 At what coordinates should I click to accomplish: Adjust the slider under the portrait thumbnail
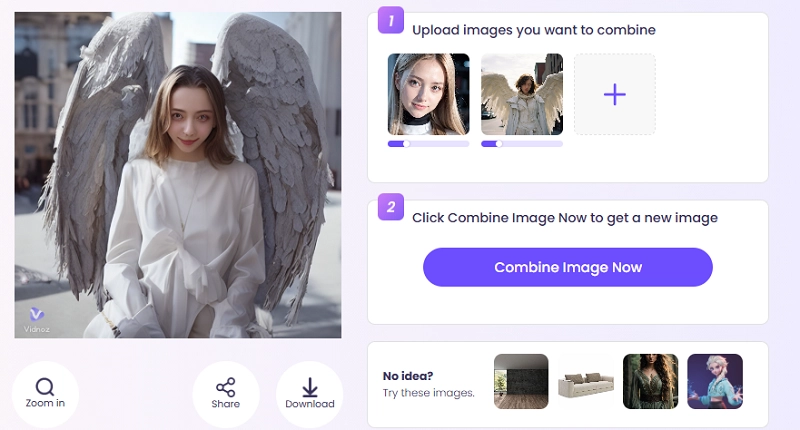(x=406, y=144)
